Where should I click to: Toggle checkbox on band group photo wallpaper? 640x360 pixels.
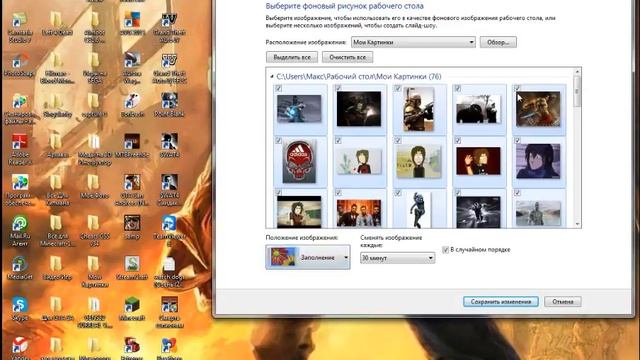click(x=338, y=193)
